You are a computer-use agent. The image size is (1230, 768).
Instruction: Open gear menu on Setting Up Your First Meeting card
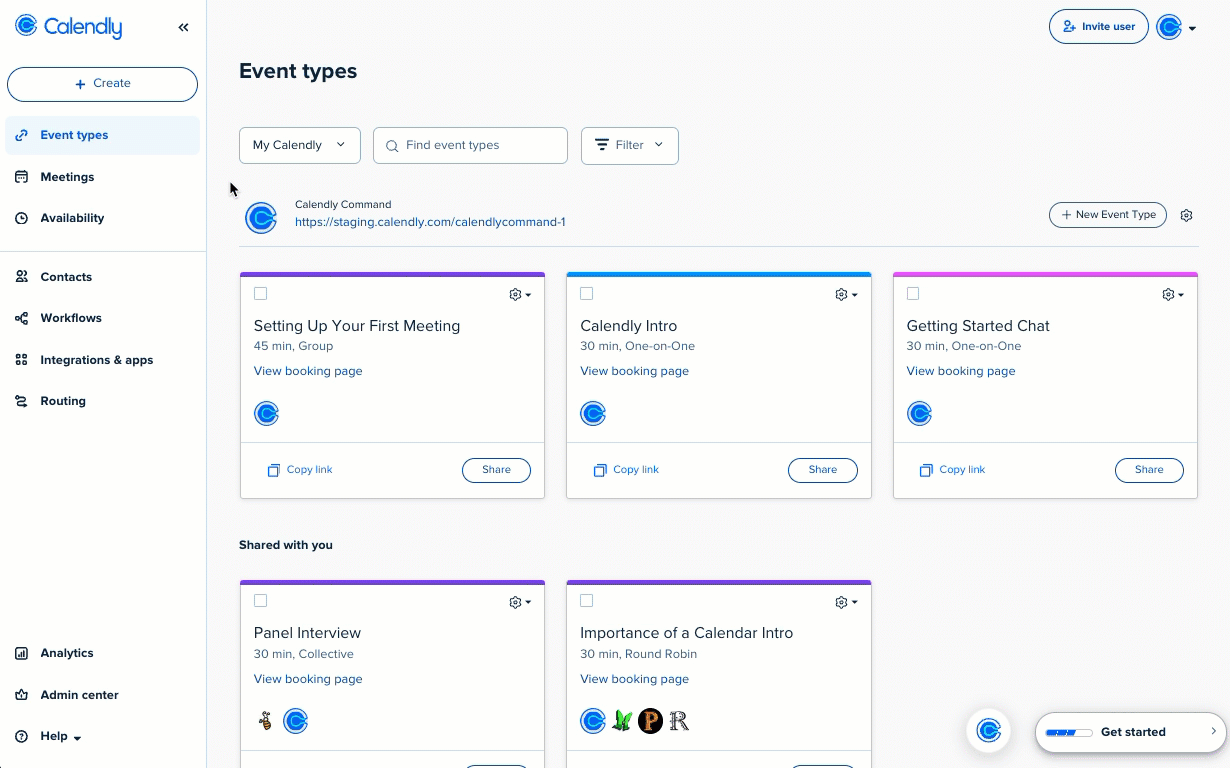point(520,295)
